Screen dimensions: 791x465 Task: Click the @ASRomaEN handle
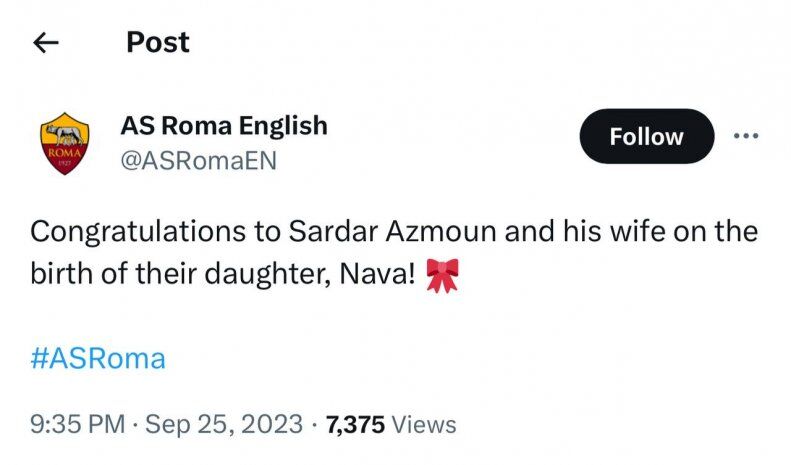click(x=198, y=161)
